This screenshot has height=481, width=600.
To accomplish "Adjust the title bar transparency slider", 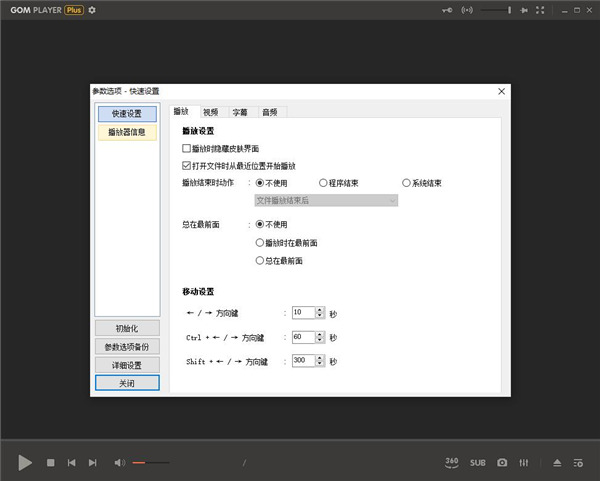I will (x=496, y=10).
